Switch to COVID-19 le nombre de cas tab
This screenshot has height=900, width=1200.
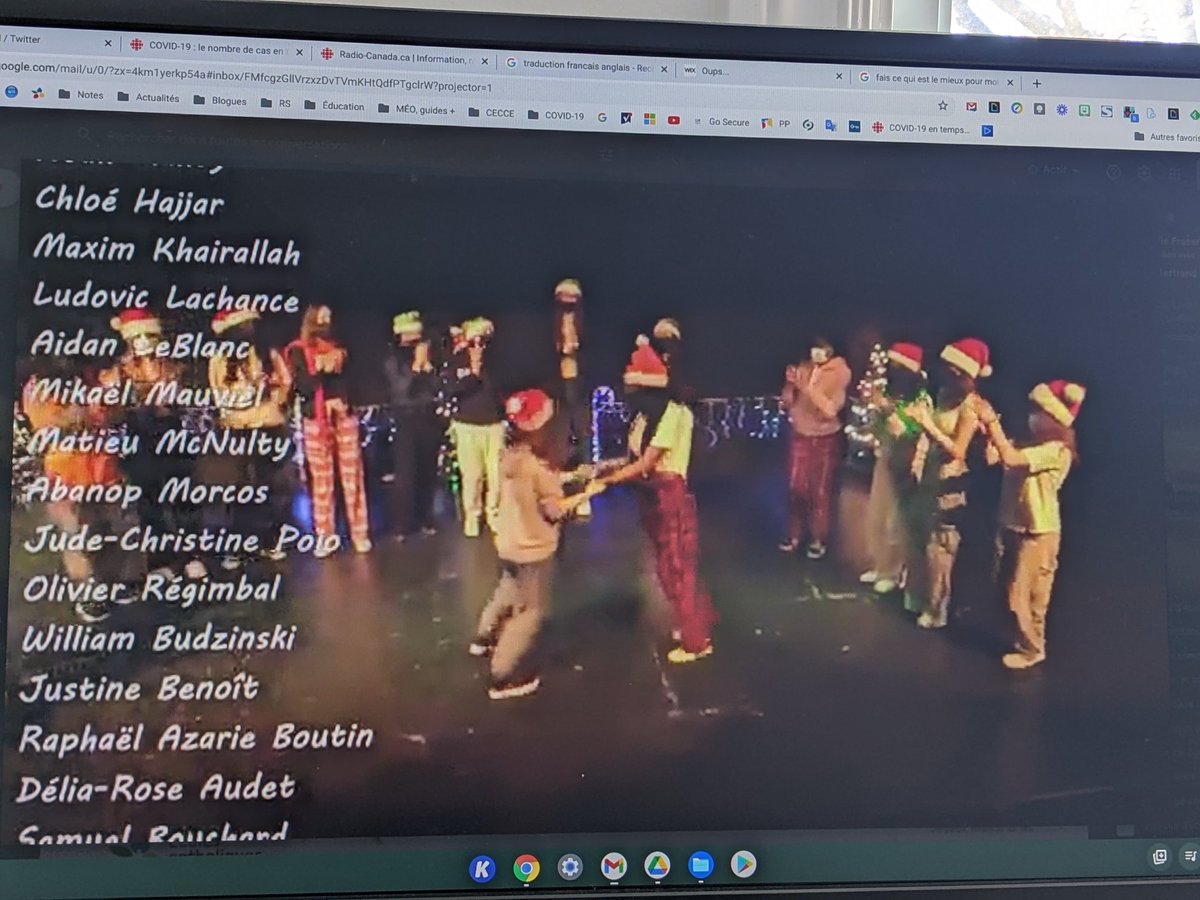tap(214, 46)
